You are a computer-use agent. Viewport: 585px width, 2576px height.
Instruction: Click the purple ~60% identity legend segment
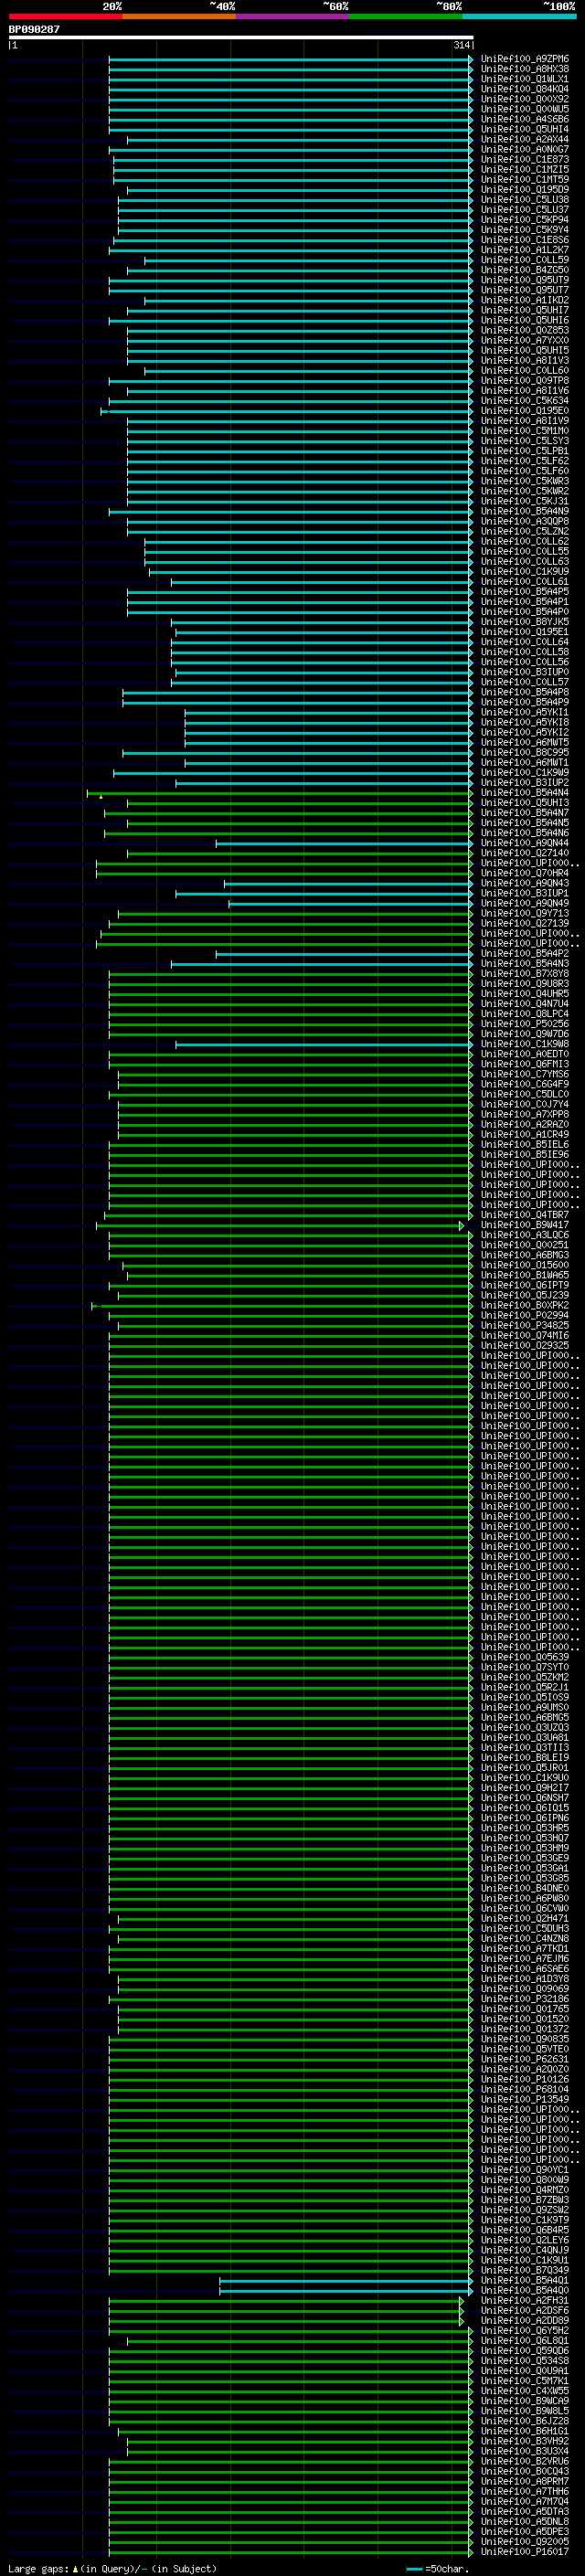pyautogui.click(x=293, y=16)
